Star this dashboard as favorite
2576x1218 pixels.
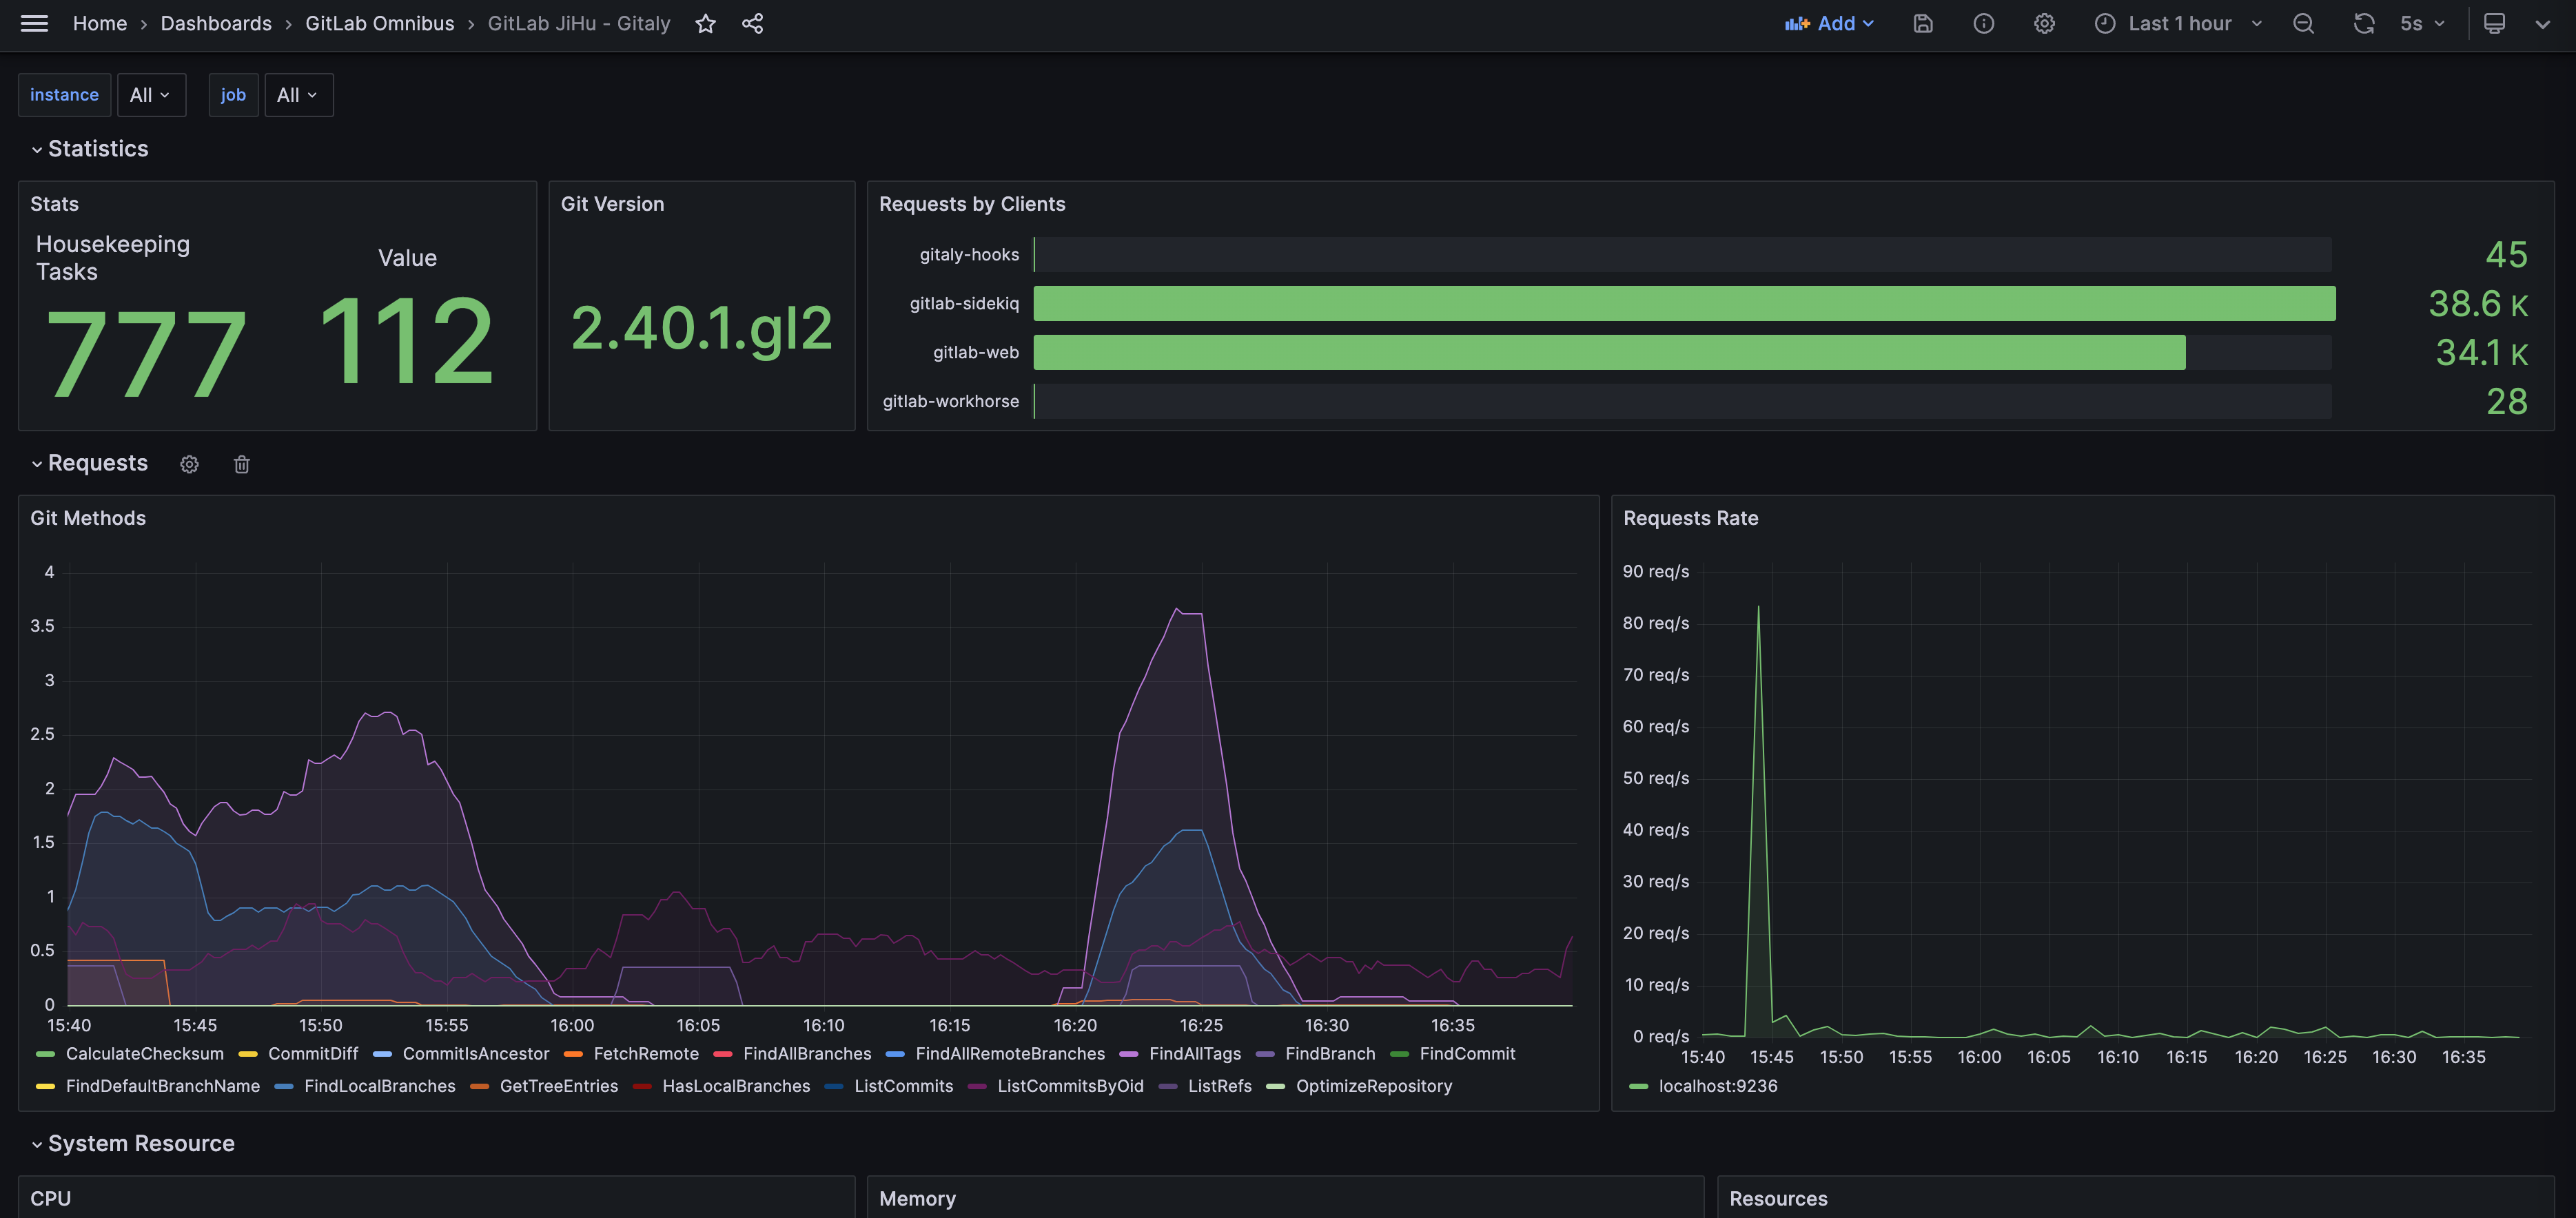point(705,23)
